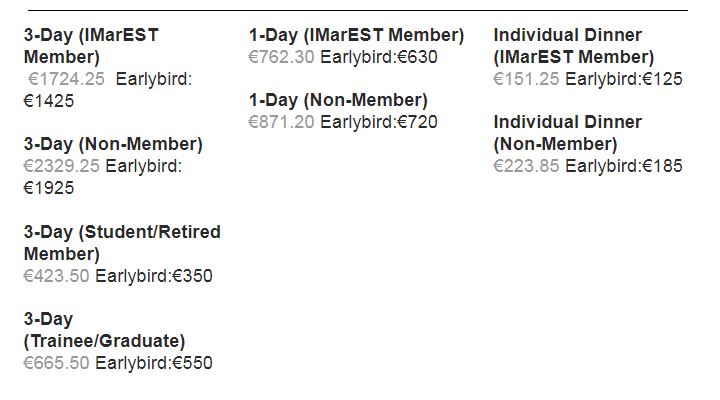Click the 1-Day (IMarEST Member) heading

[x=356, y=35]
